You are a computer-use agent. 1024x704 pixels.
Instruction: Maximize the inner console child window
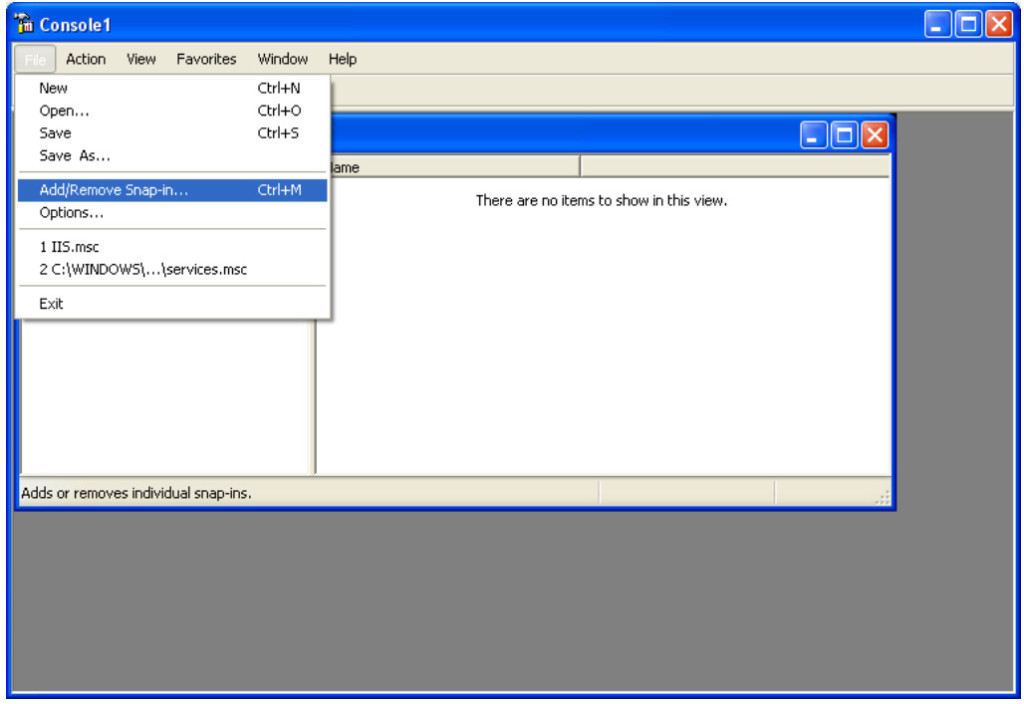(x=845, y=136)
